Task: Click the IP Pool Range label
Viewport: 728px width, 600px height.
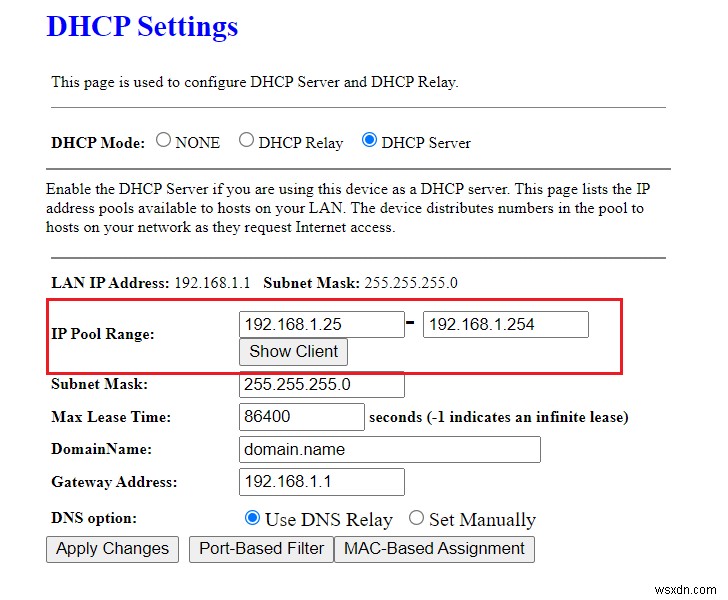Action: (103, 334)
